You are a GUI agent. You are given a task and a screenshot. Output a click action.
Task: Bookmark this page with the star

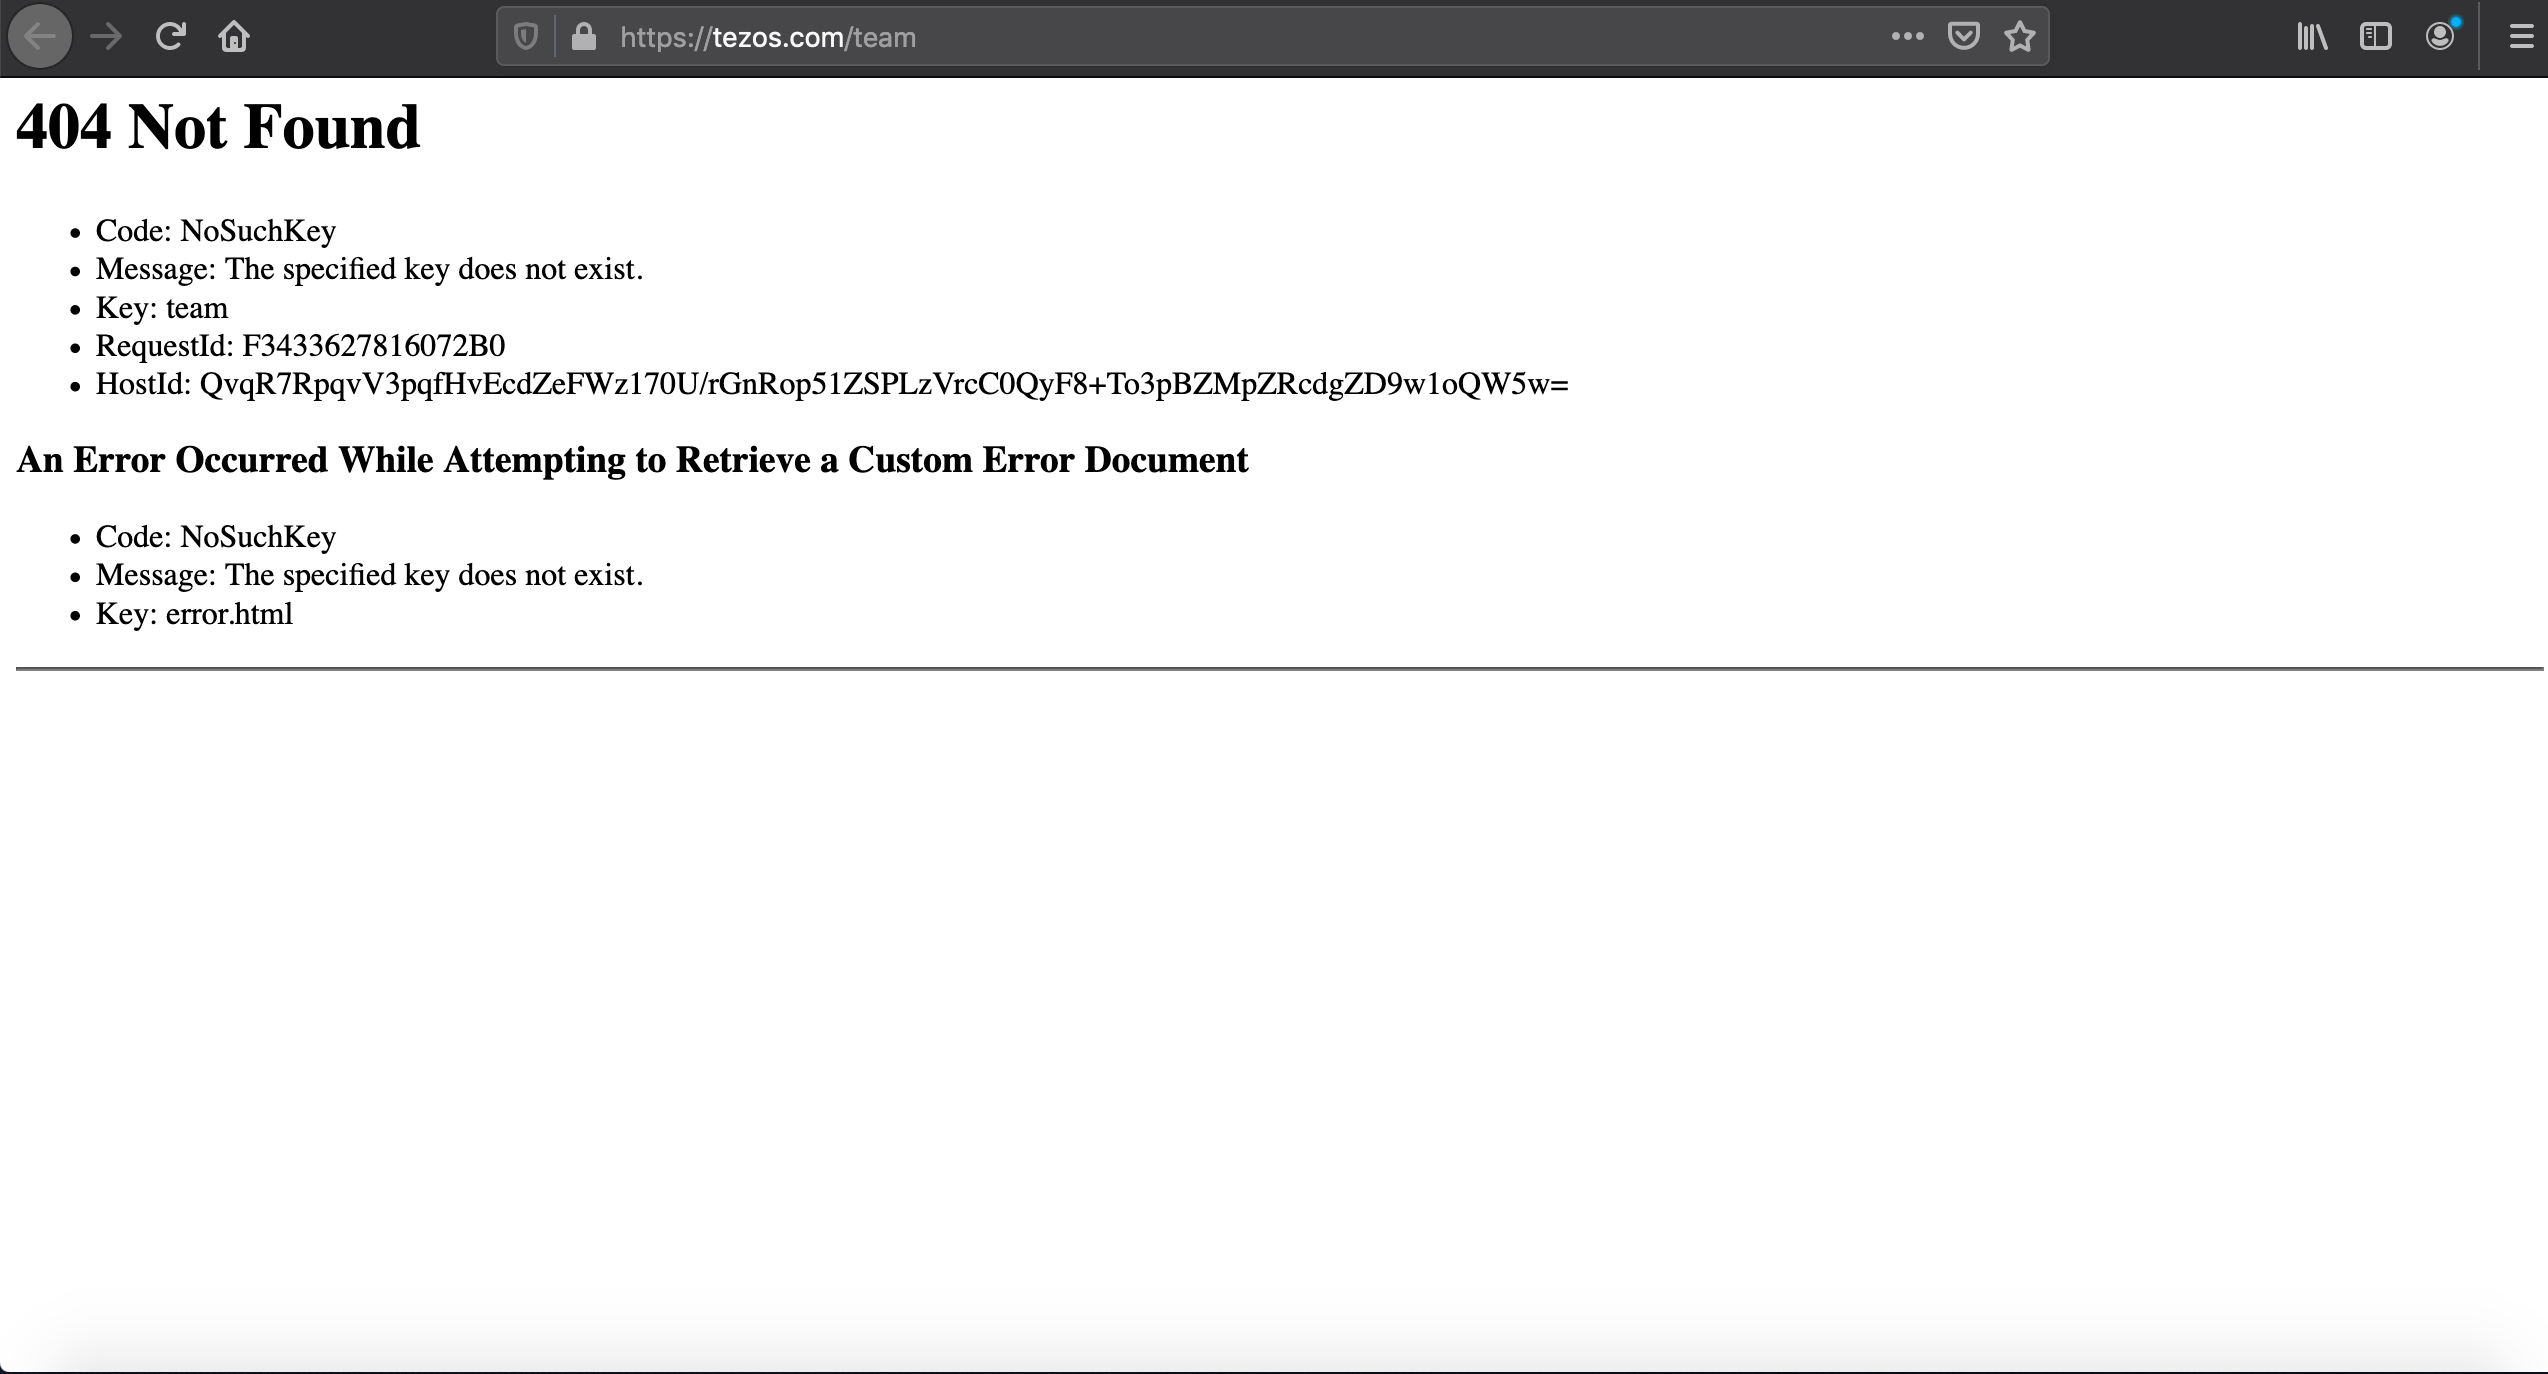coord(2020,37)
